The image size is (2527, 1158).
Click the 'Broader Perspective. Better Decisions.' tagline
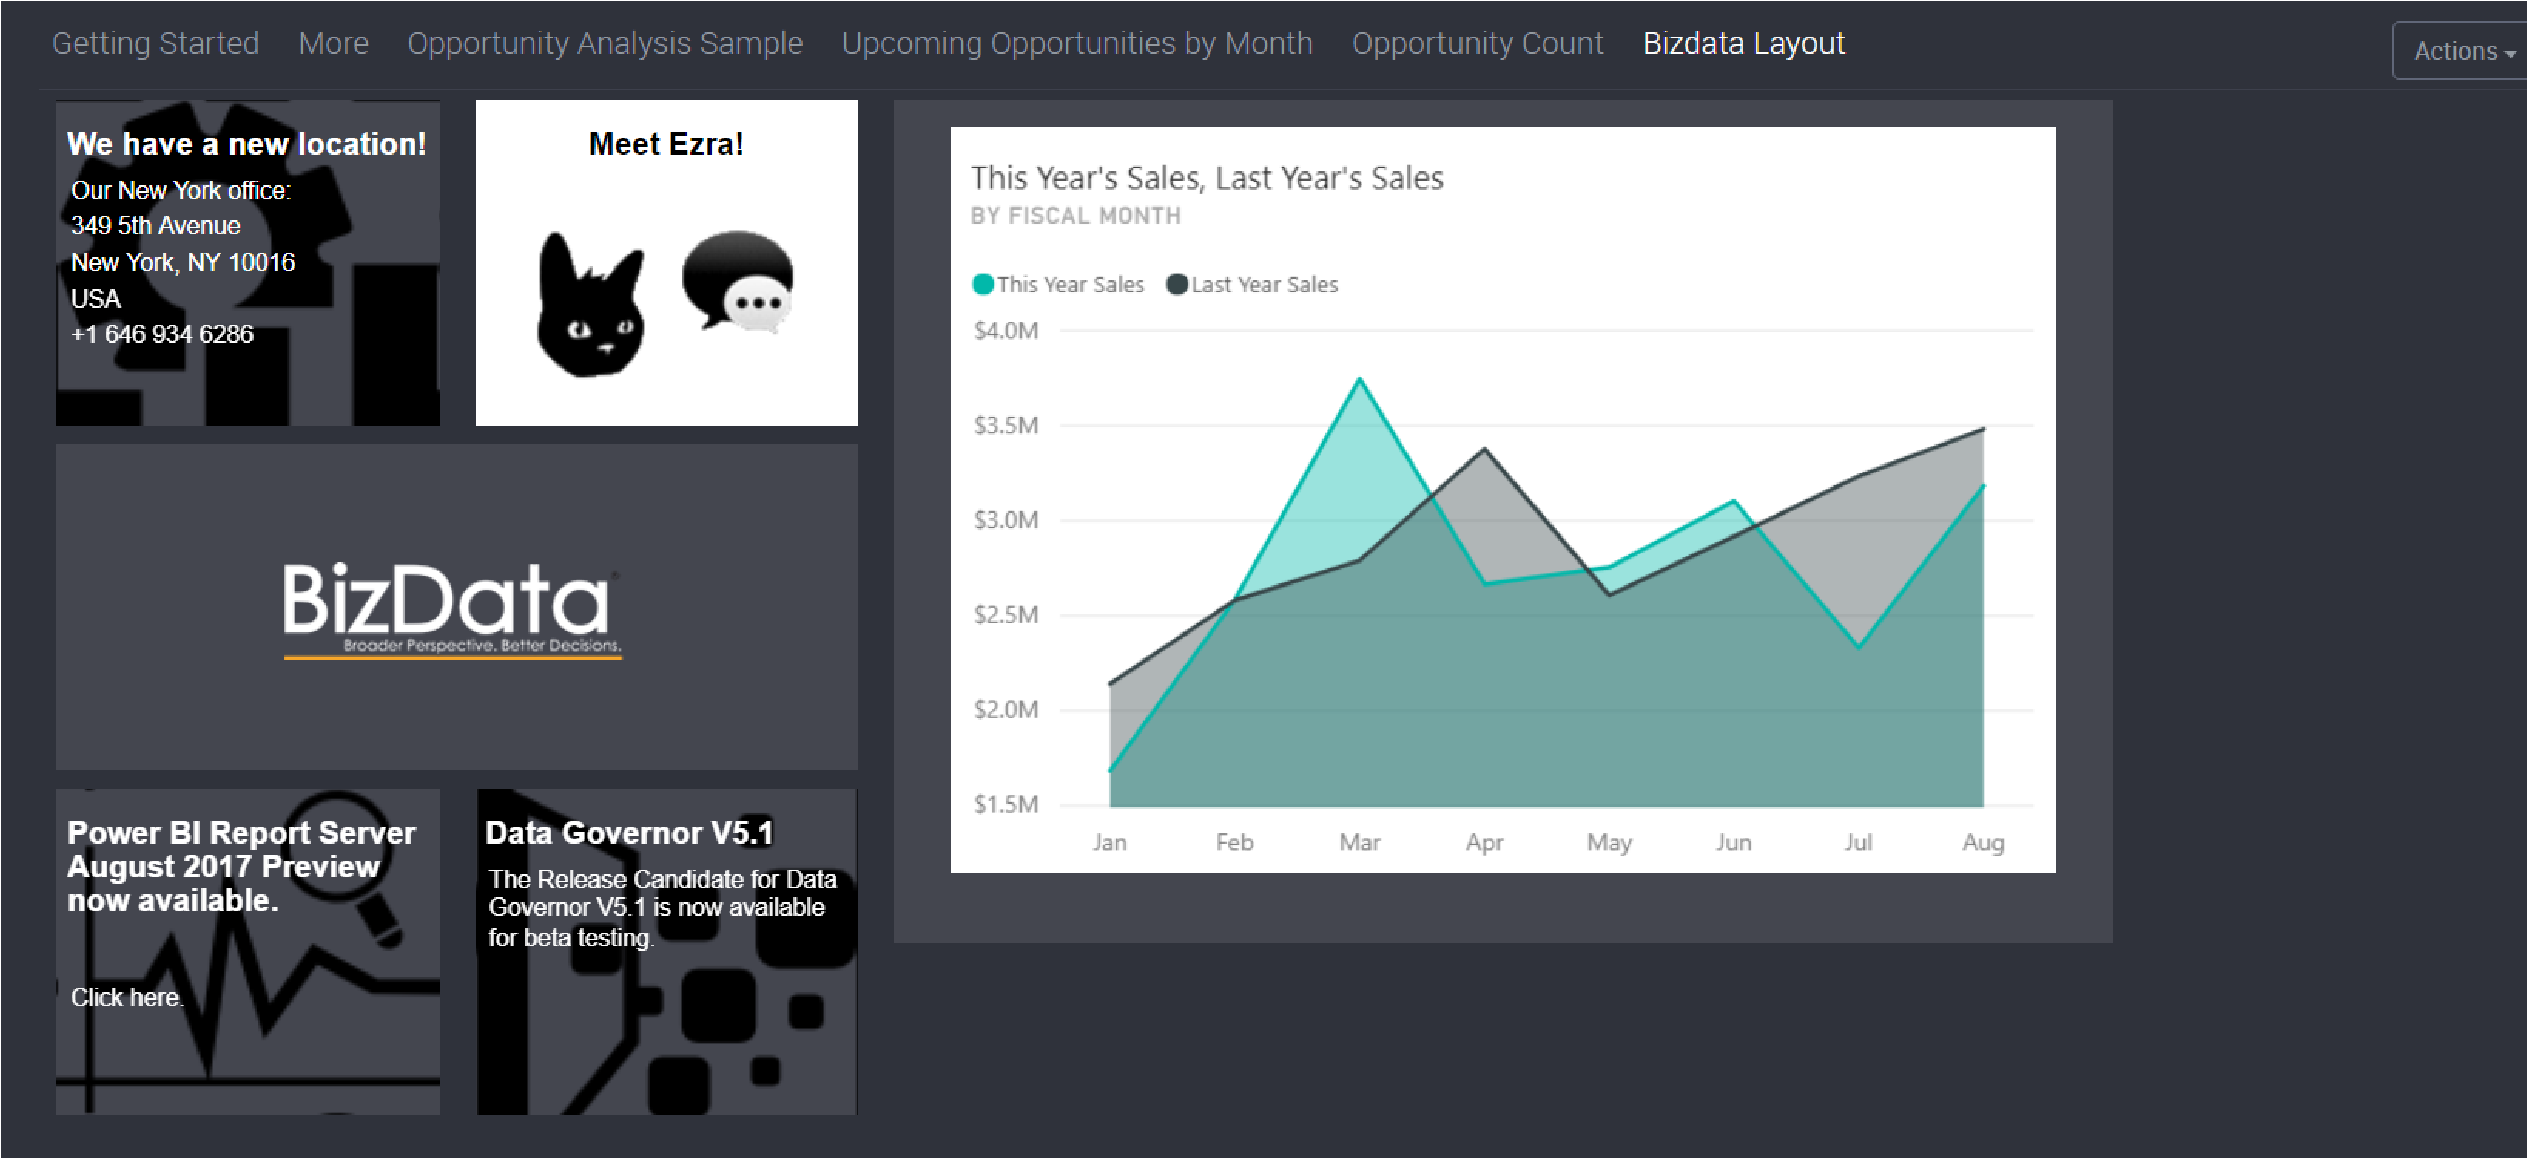(x=482, y=645)
